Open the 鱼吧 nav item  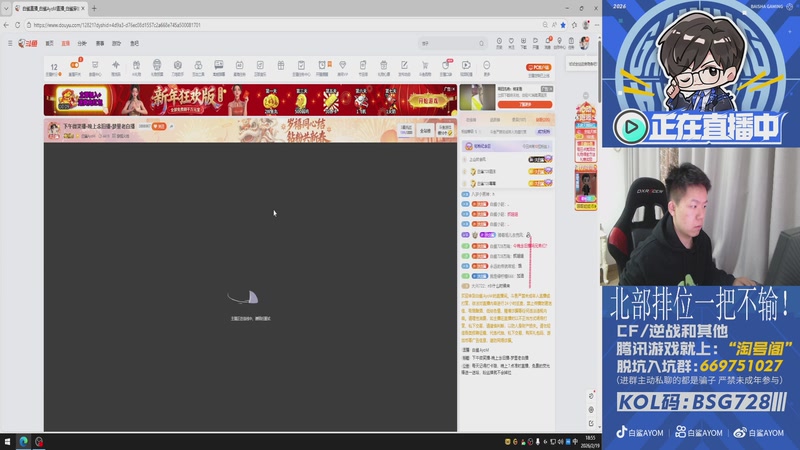(x=134, y=43)
